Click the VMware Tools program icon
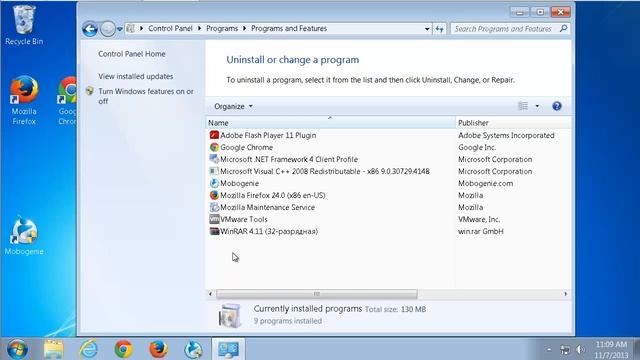Viewport: 640px width, 360px height. 214,219
